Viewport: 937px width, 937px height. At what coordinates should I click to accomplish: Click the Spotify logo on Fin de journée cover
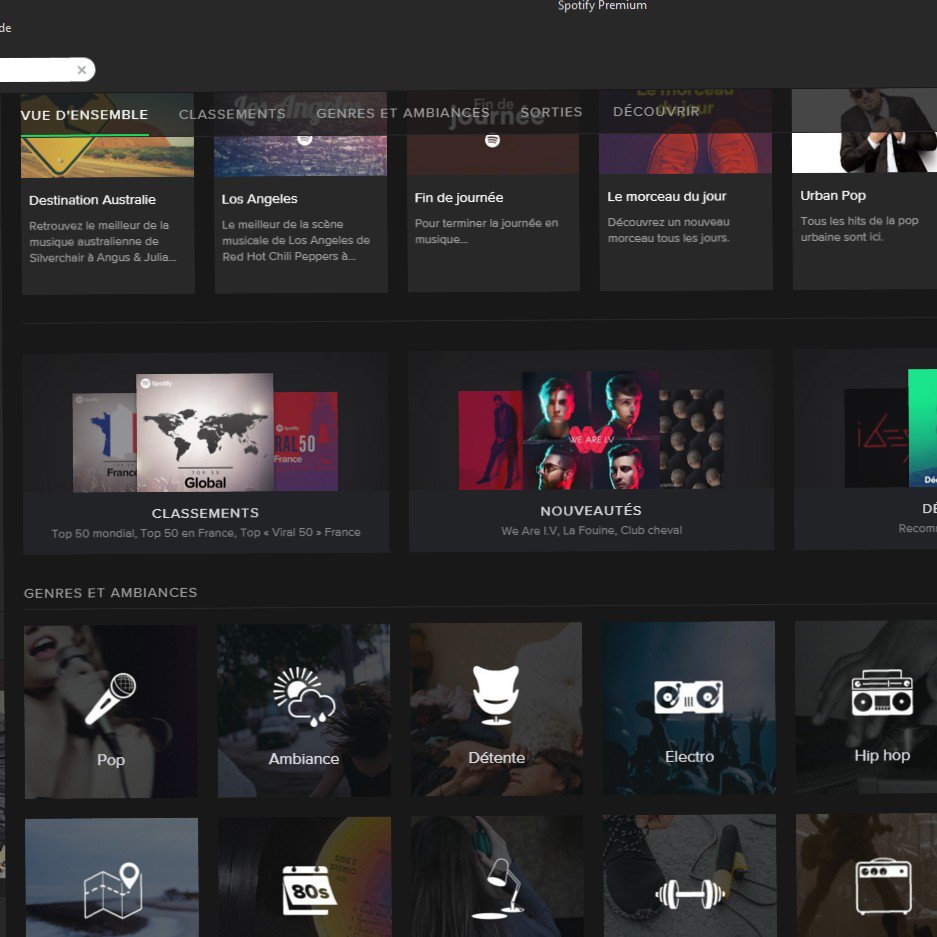click(x=492, y=140)
